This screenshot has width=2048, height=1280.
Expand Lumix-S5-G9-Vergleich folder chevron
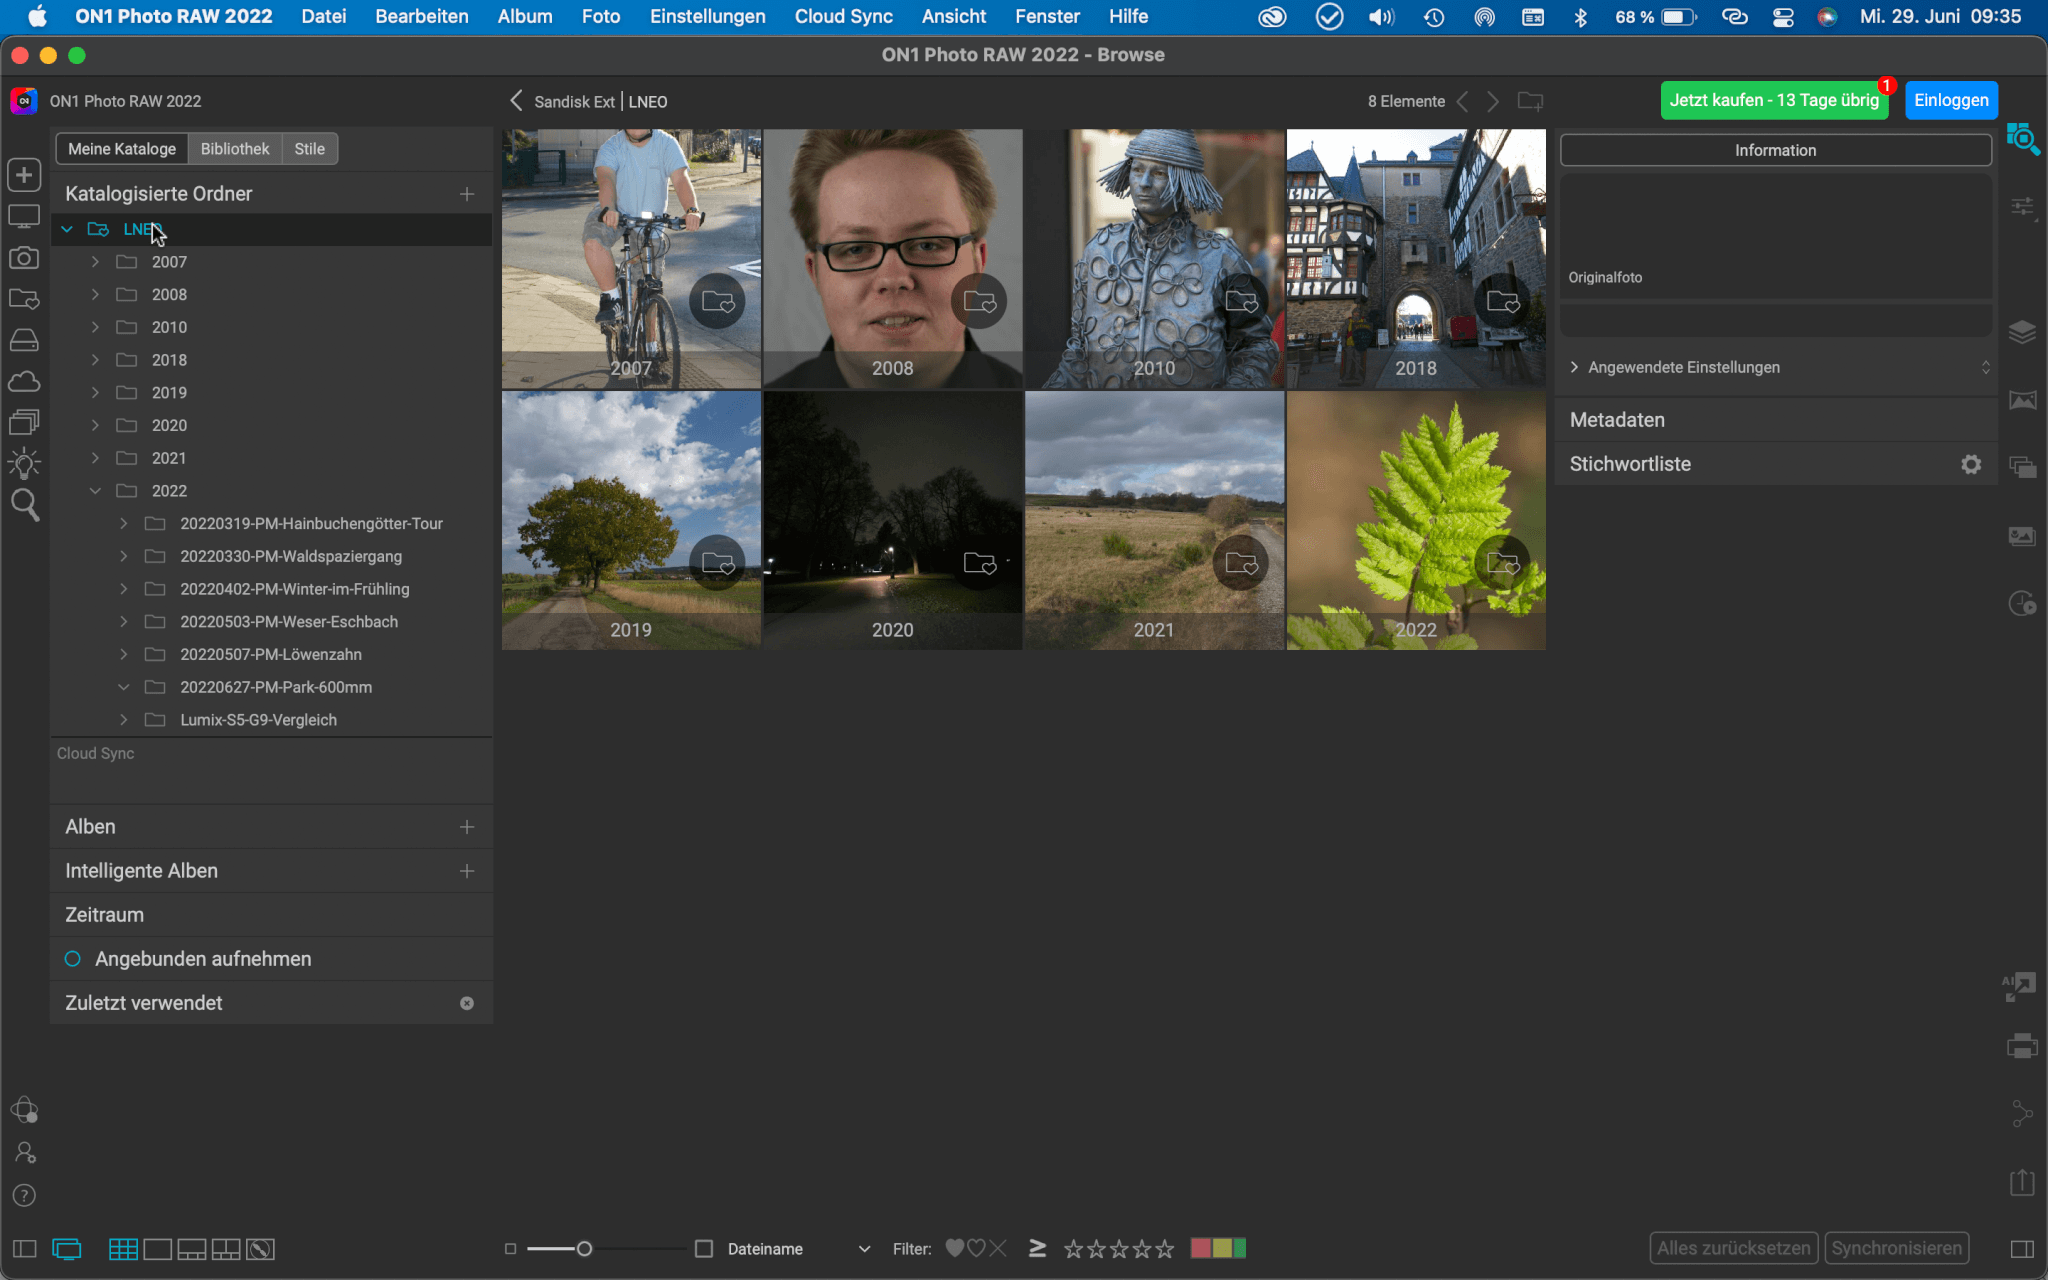pos(123,720)
